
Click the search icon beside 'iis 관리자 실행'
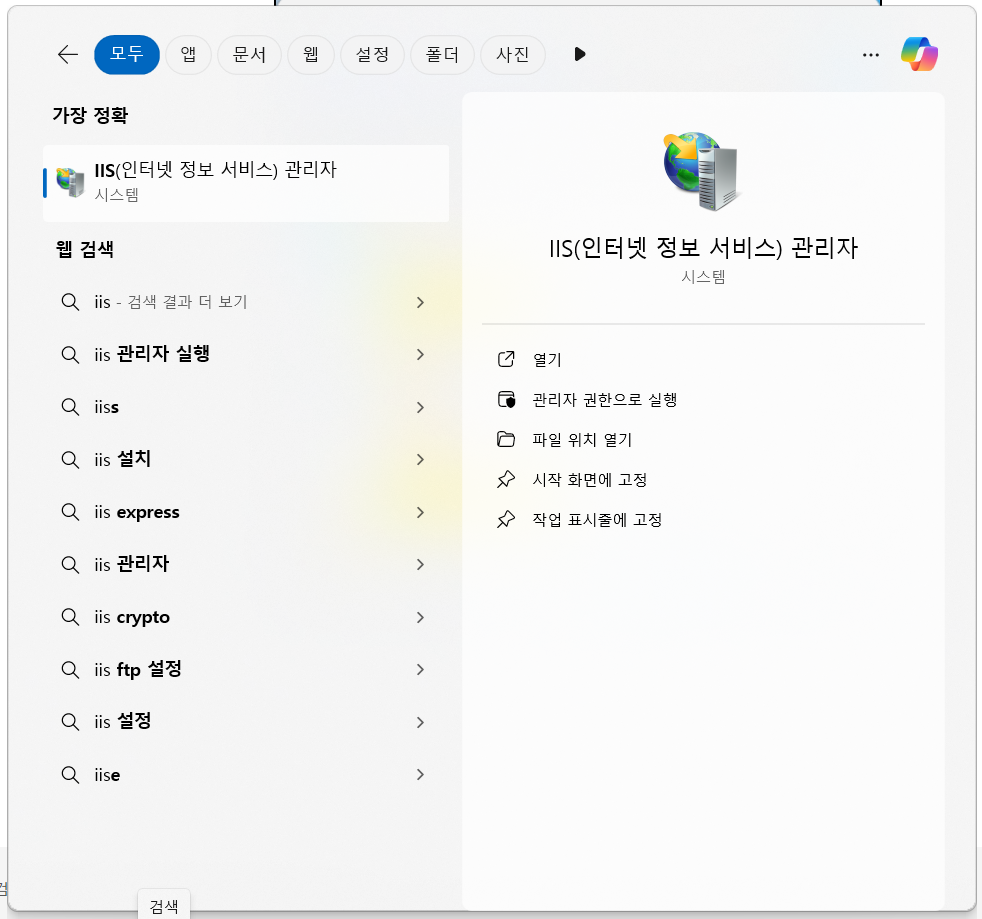(x=70, y=355)
